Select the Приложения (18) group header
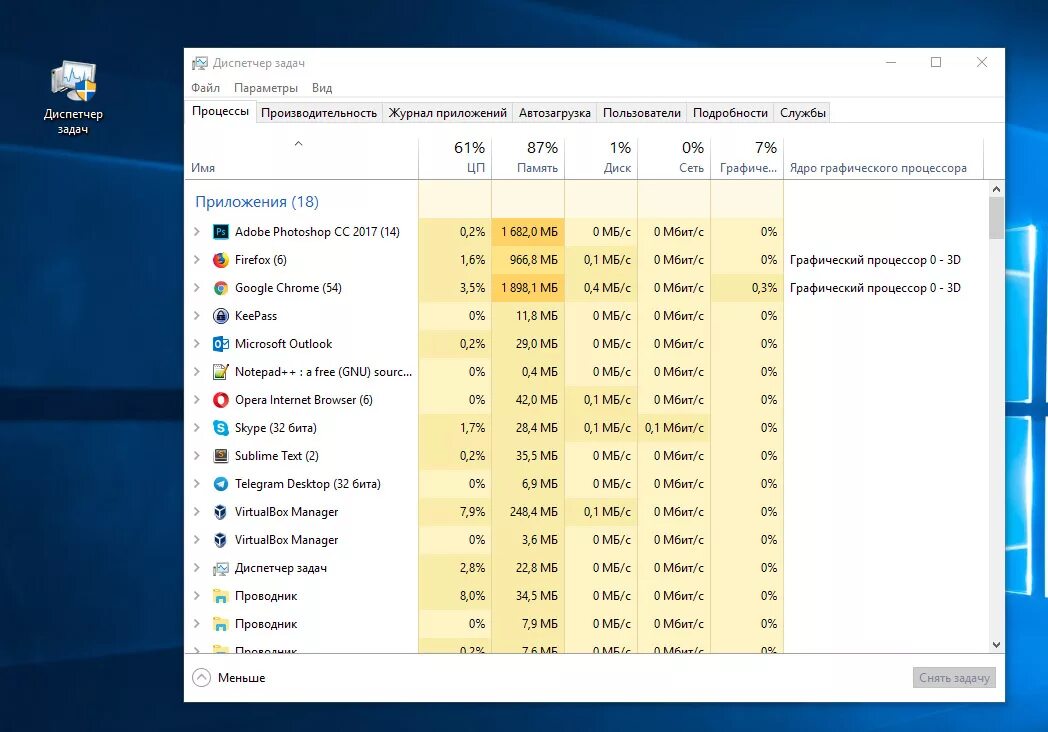The width and height of the screenshot is (1048, 732). pos(257,202)
